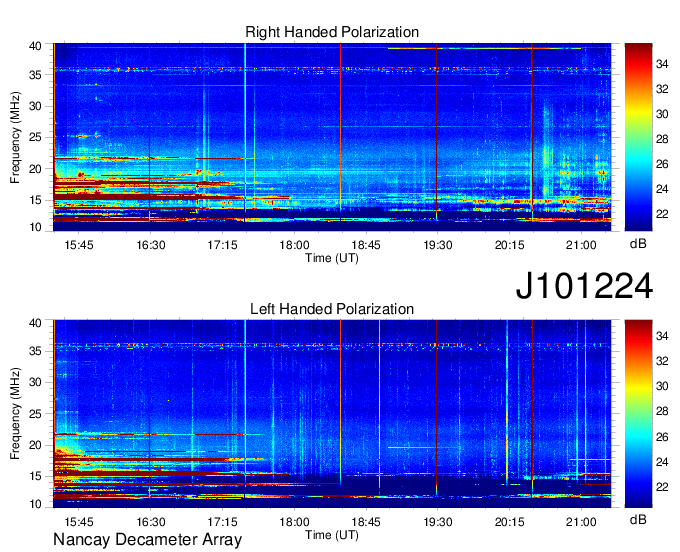Image resolution: width=680 pixels, height=552 pixels.
Task: Click the 25 MHz tick of Right Handed plot
Action: click(36, 137)
